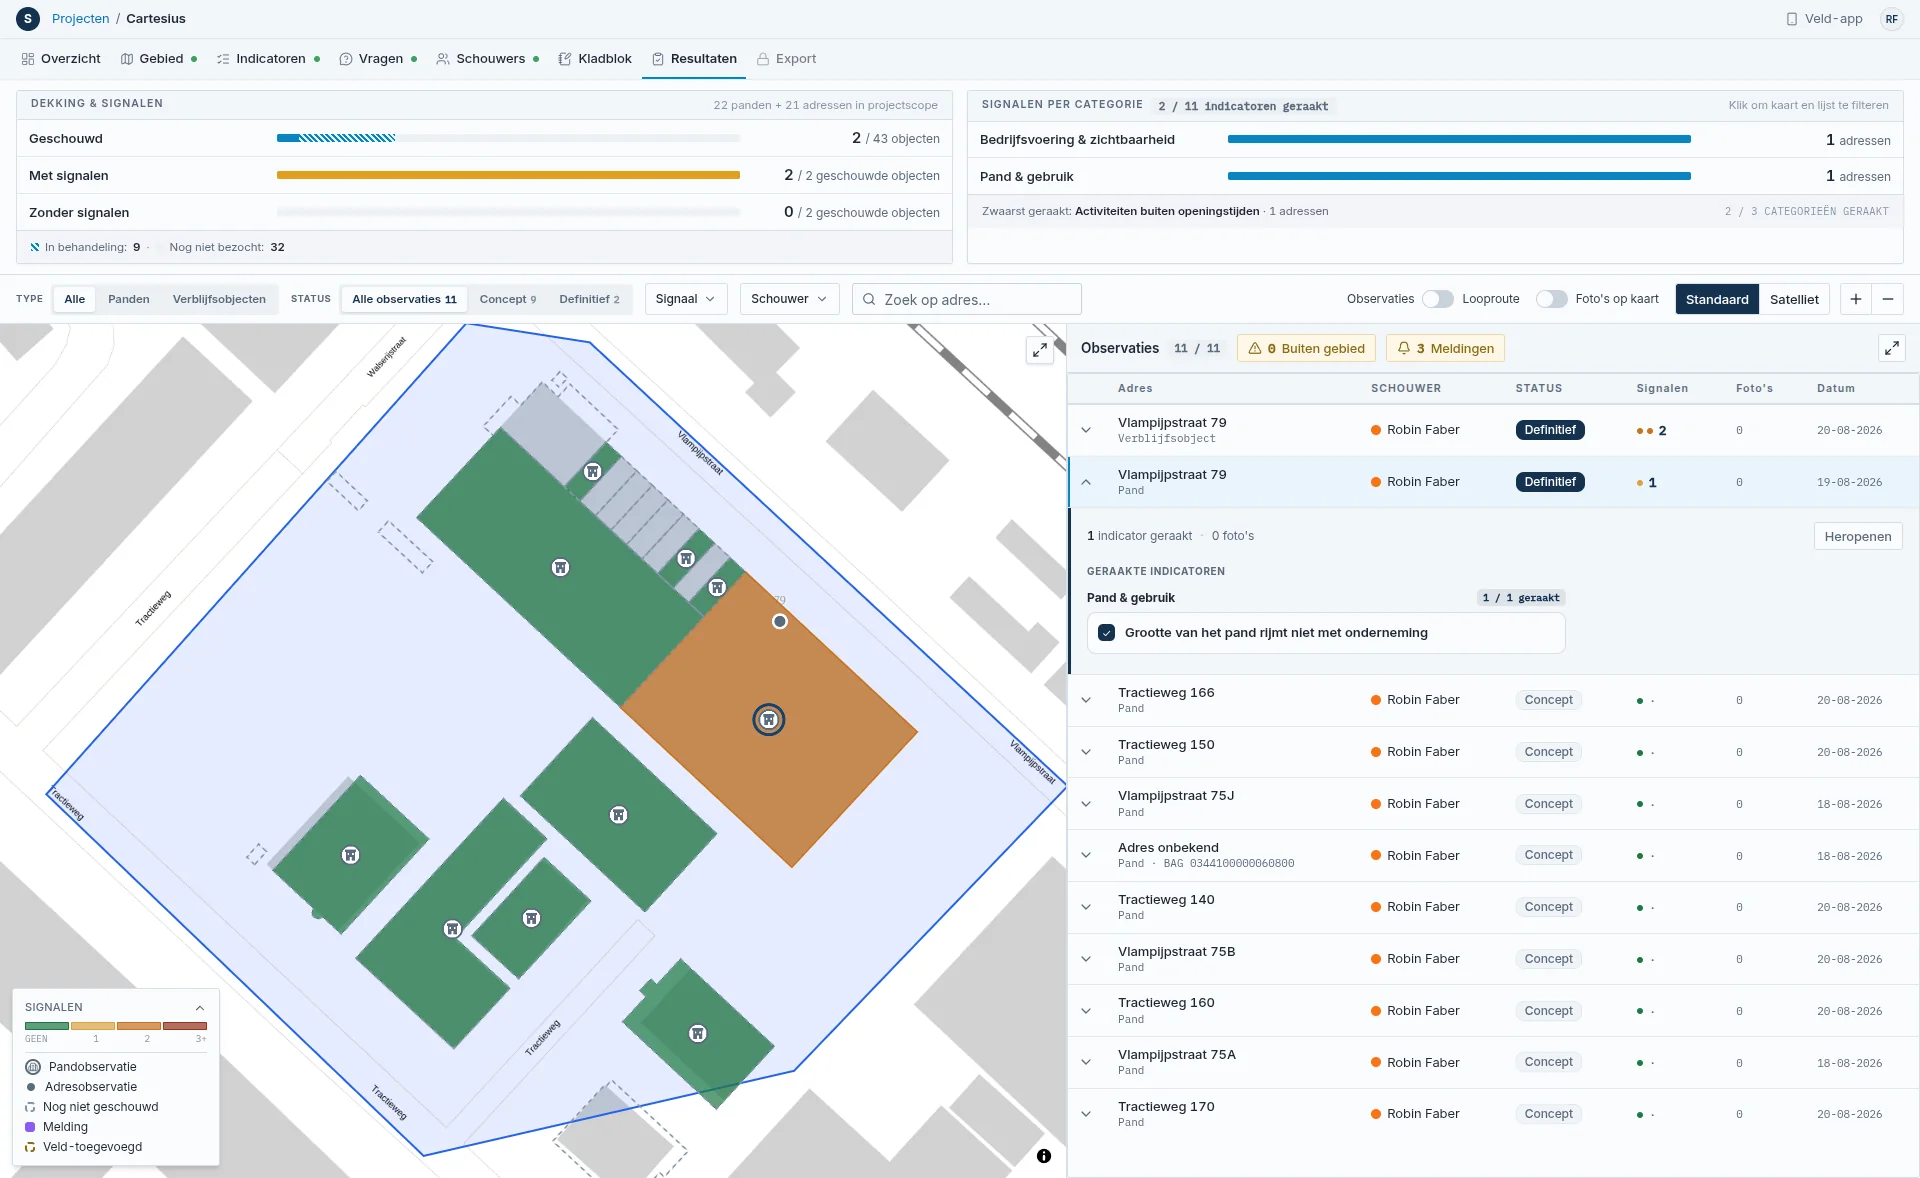Click the Zoek op adres search field
Viewport: 1920px width, 1178px height.
pyautogui.click(x=967, y=299)
